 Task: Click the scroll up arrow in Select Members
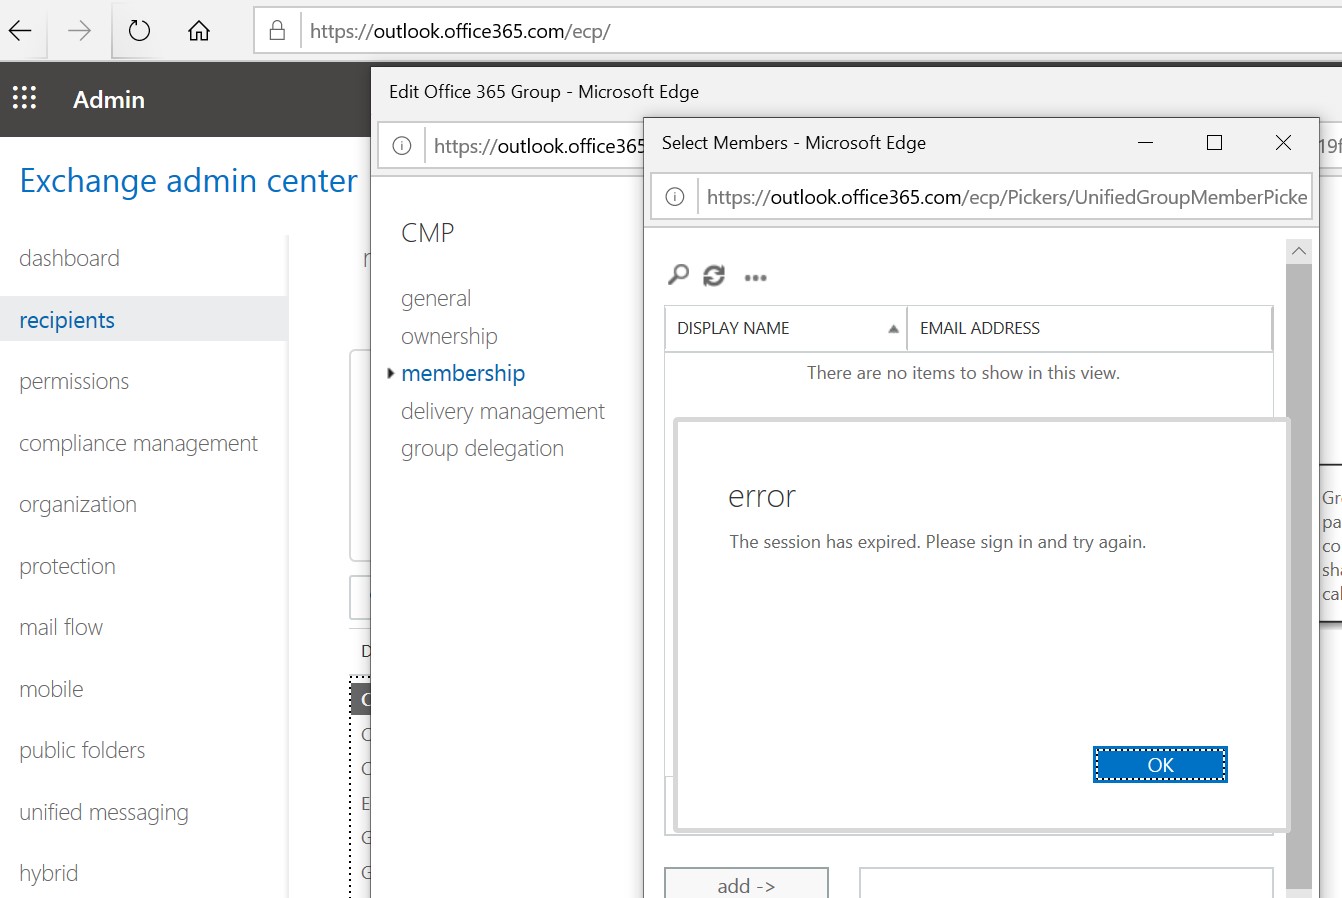point(1299,251)
